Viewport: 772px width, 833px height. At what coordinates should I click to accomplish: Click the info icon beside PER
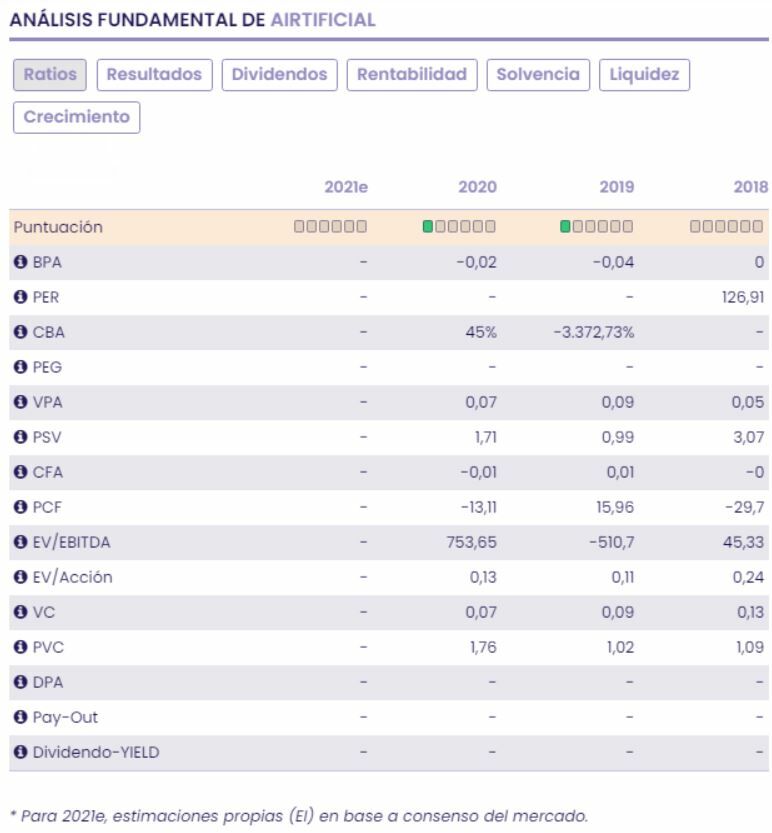pos(20,297)
